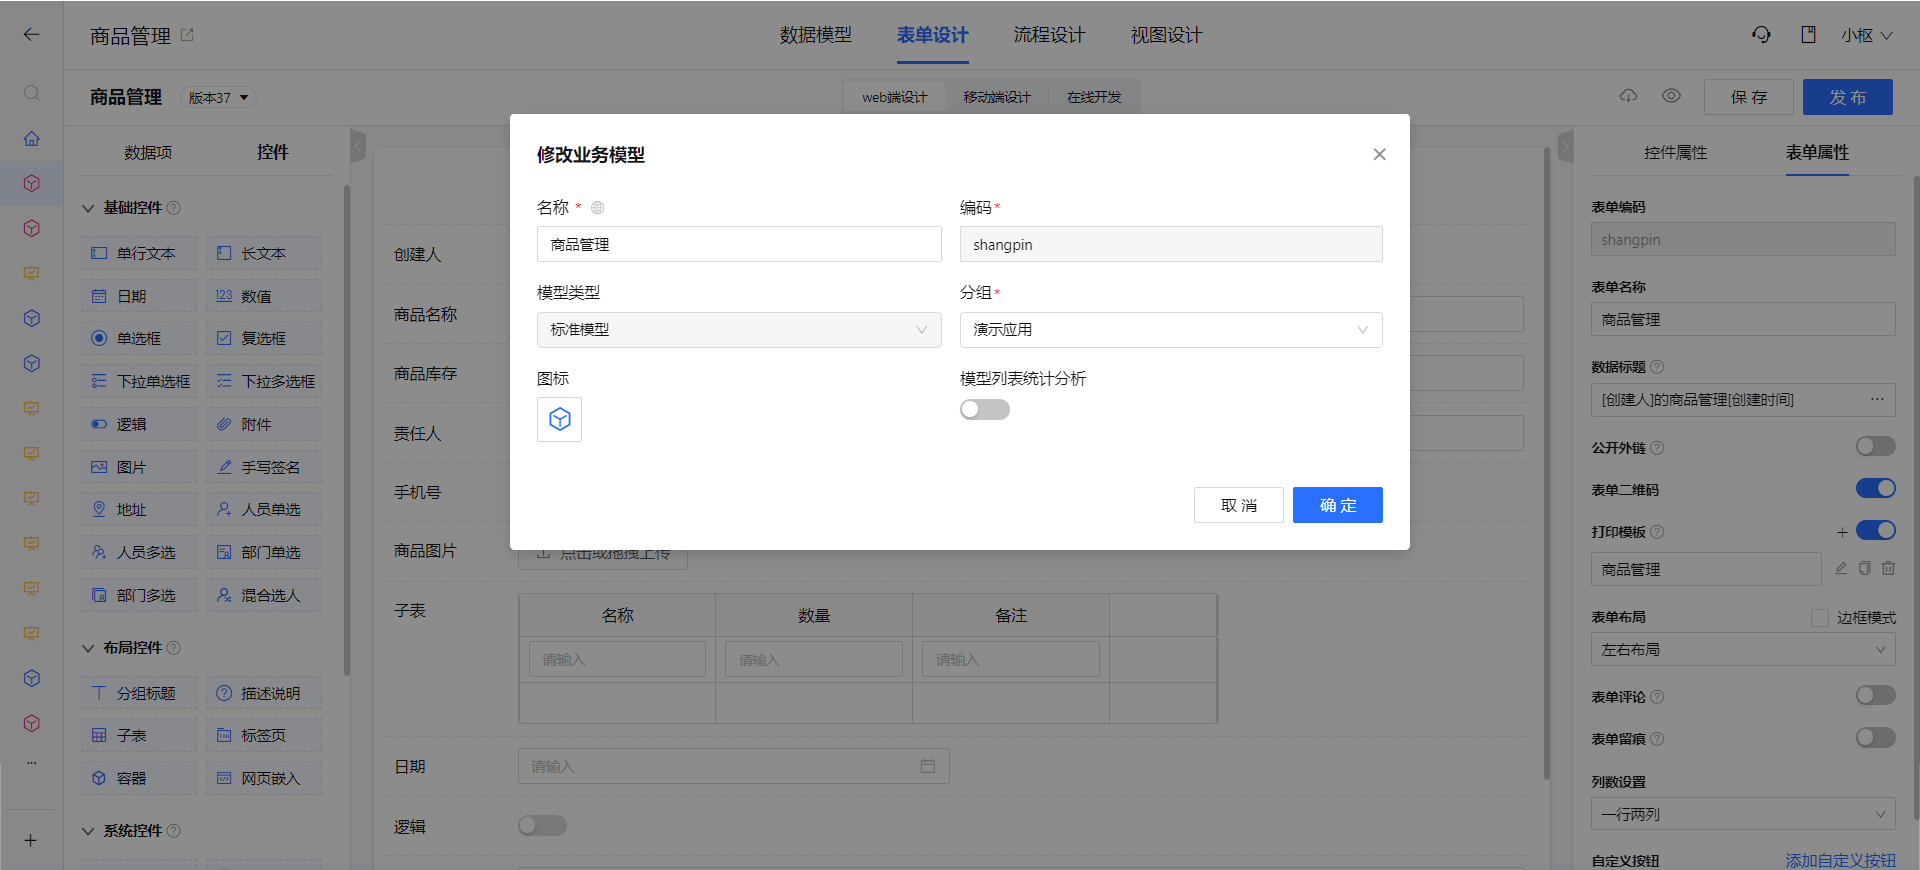Check the 边框模式 checkbox

(1820, 618)
